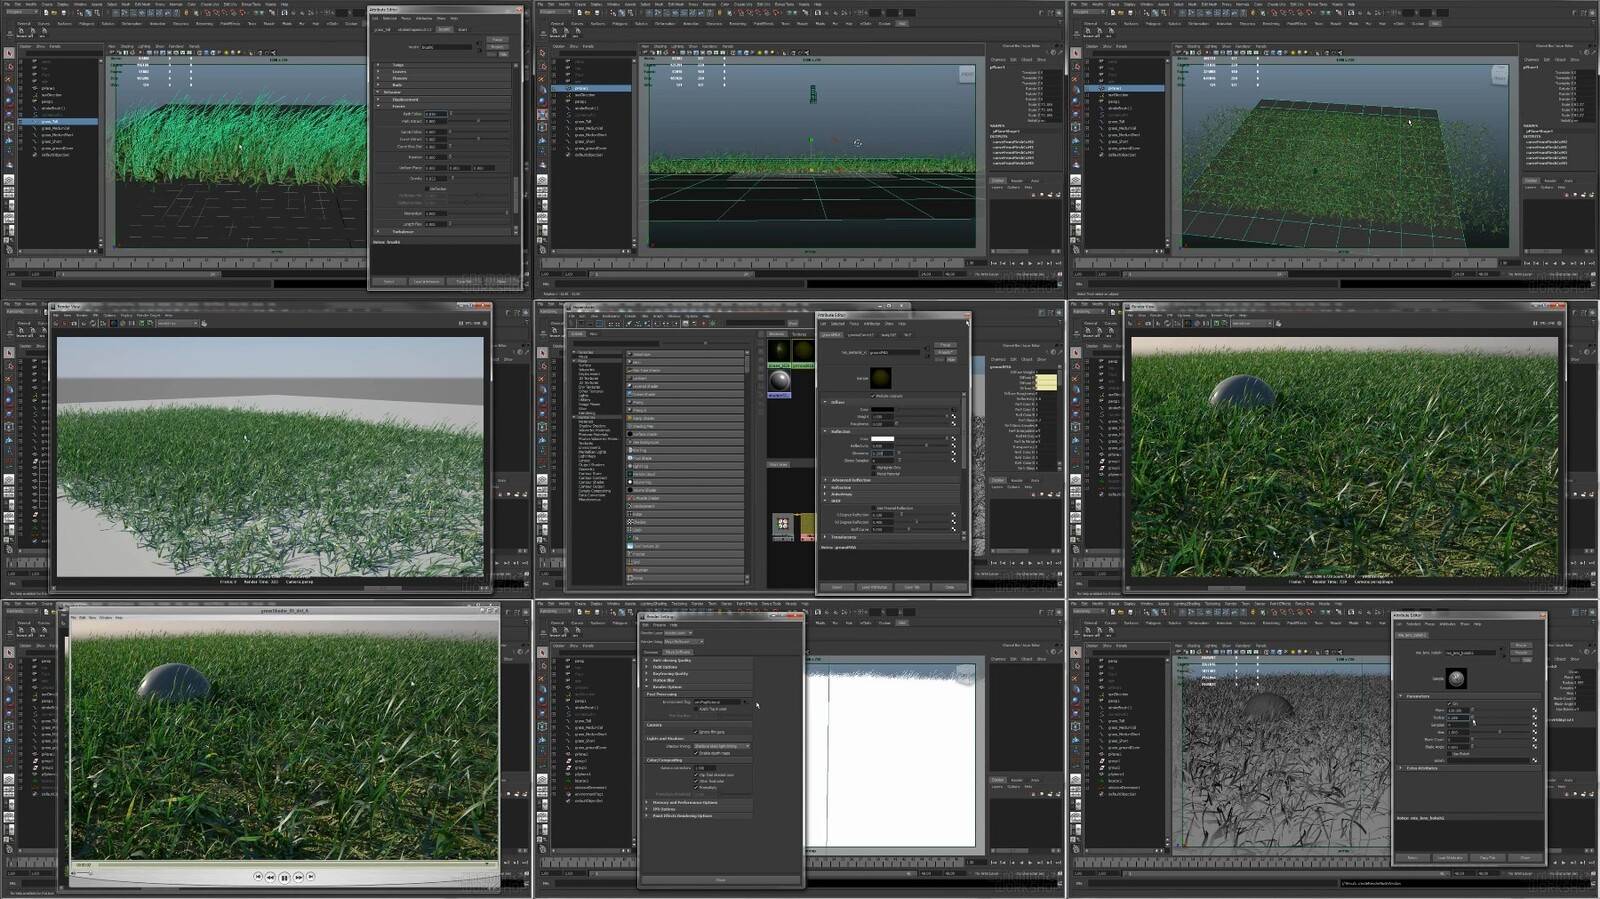Fast forward the grass render video
The height and width of the screenshot is (899, 1600).
point(298,877)
